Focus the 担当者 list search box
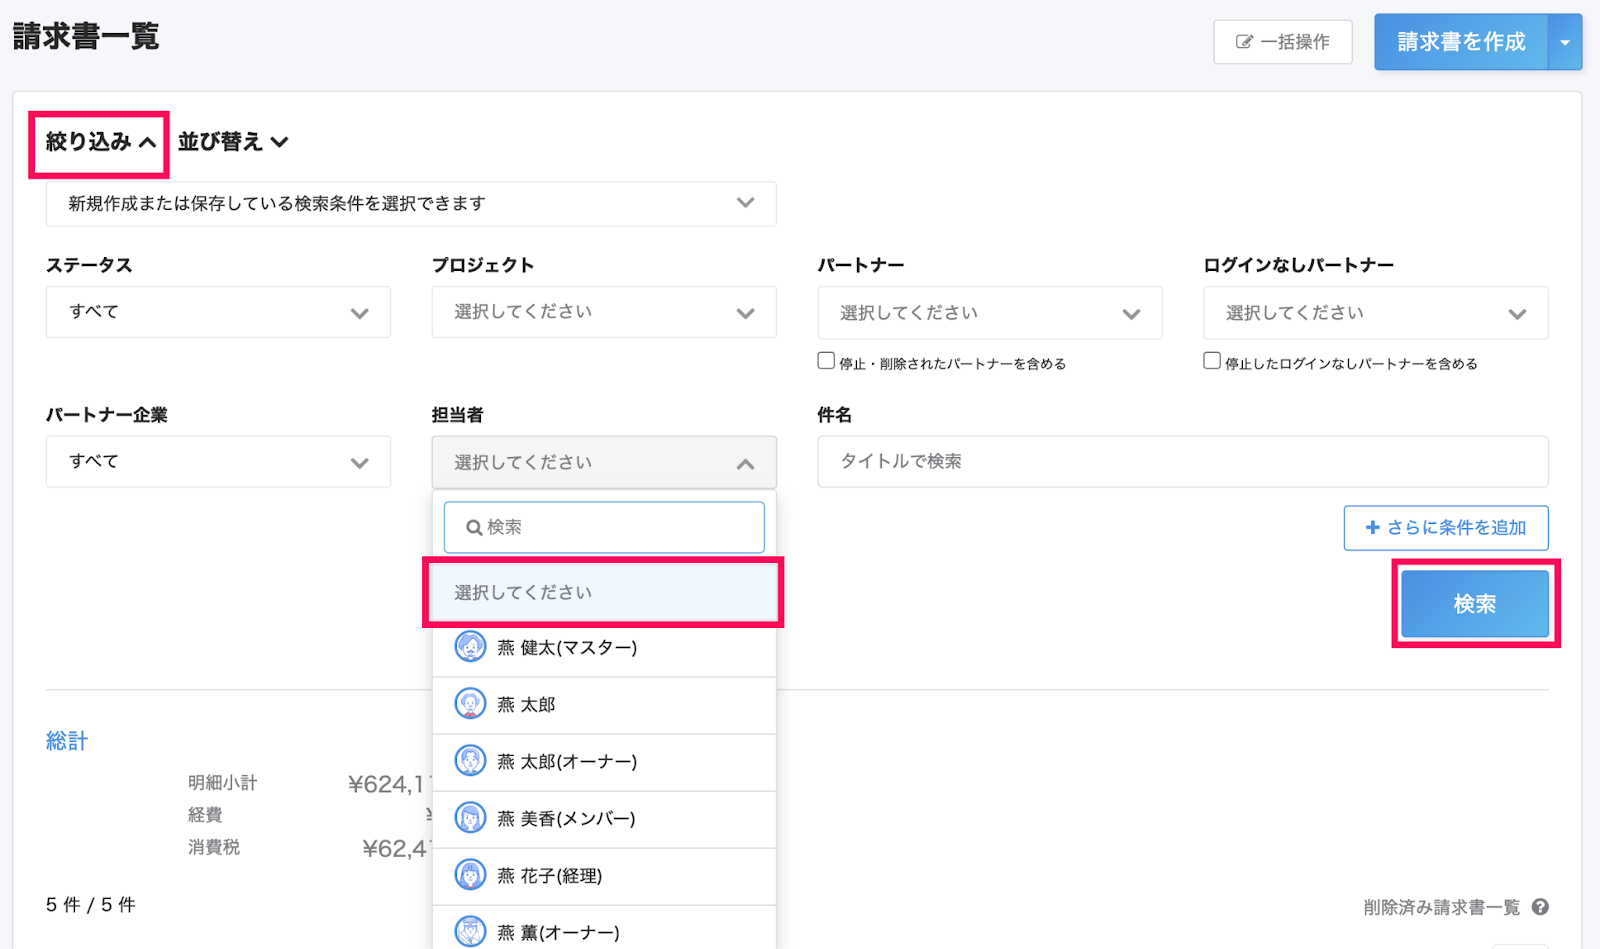The image size is (1600, 949). [604, 527]
